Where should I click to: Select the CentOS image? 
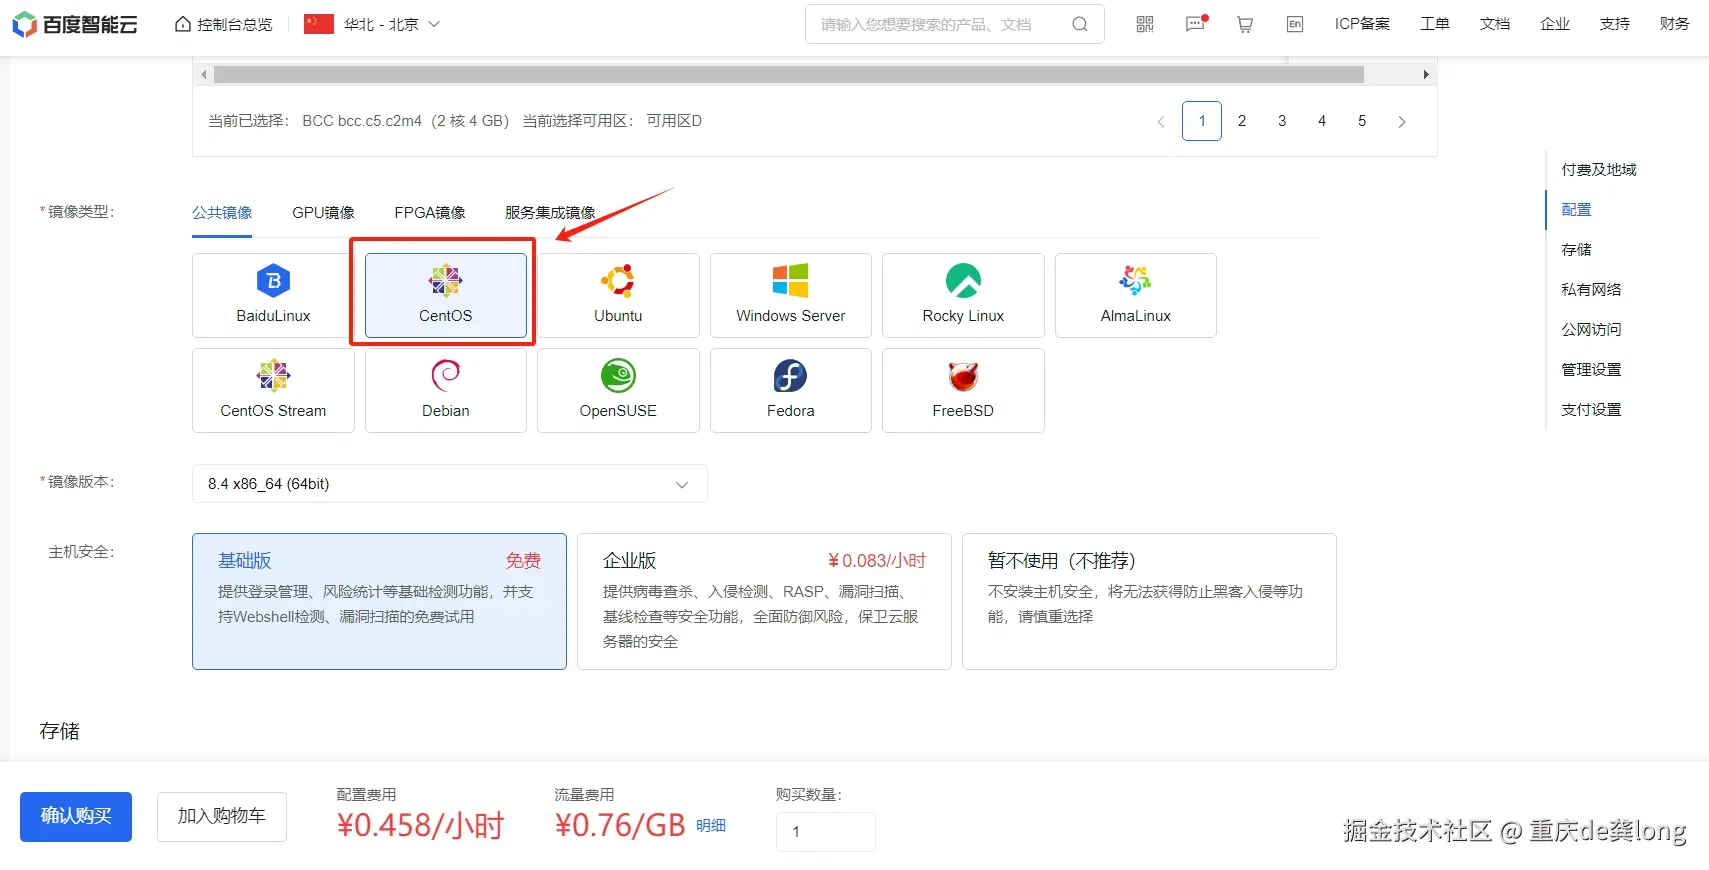point(446,295)
